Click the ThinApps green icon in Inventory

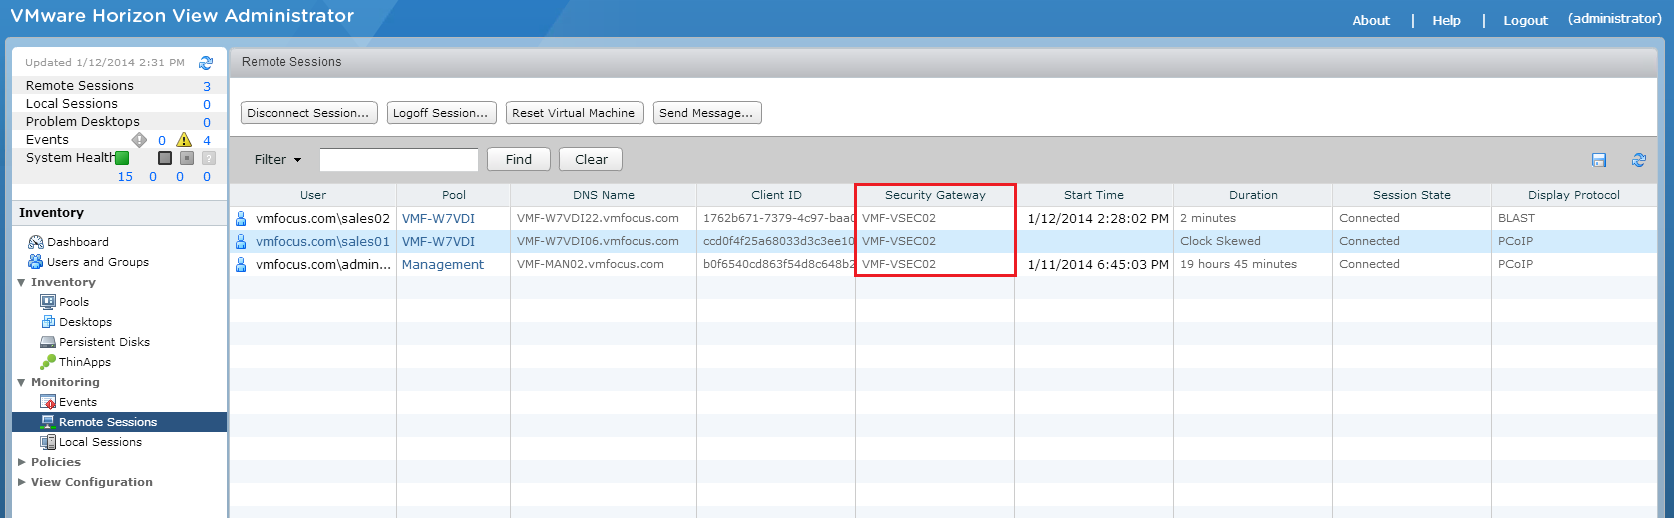point(48,362)
